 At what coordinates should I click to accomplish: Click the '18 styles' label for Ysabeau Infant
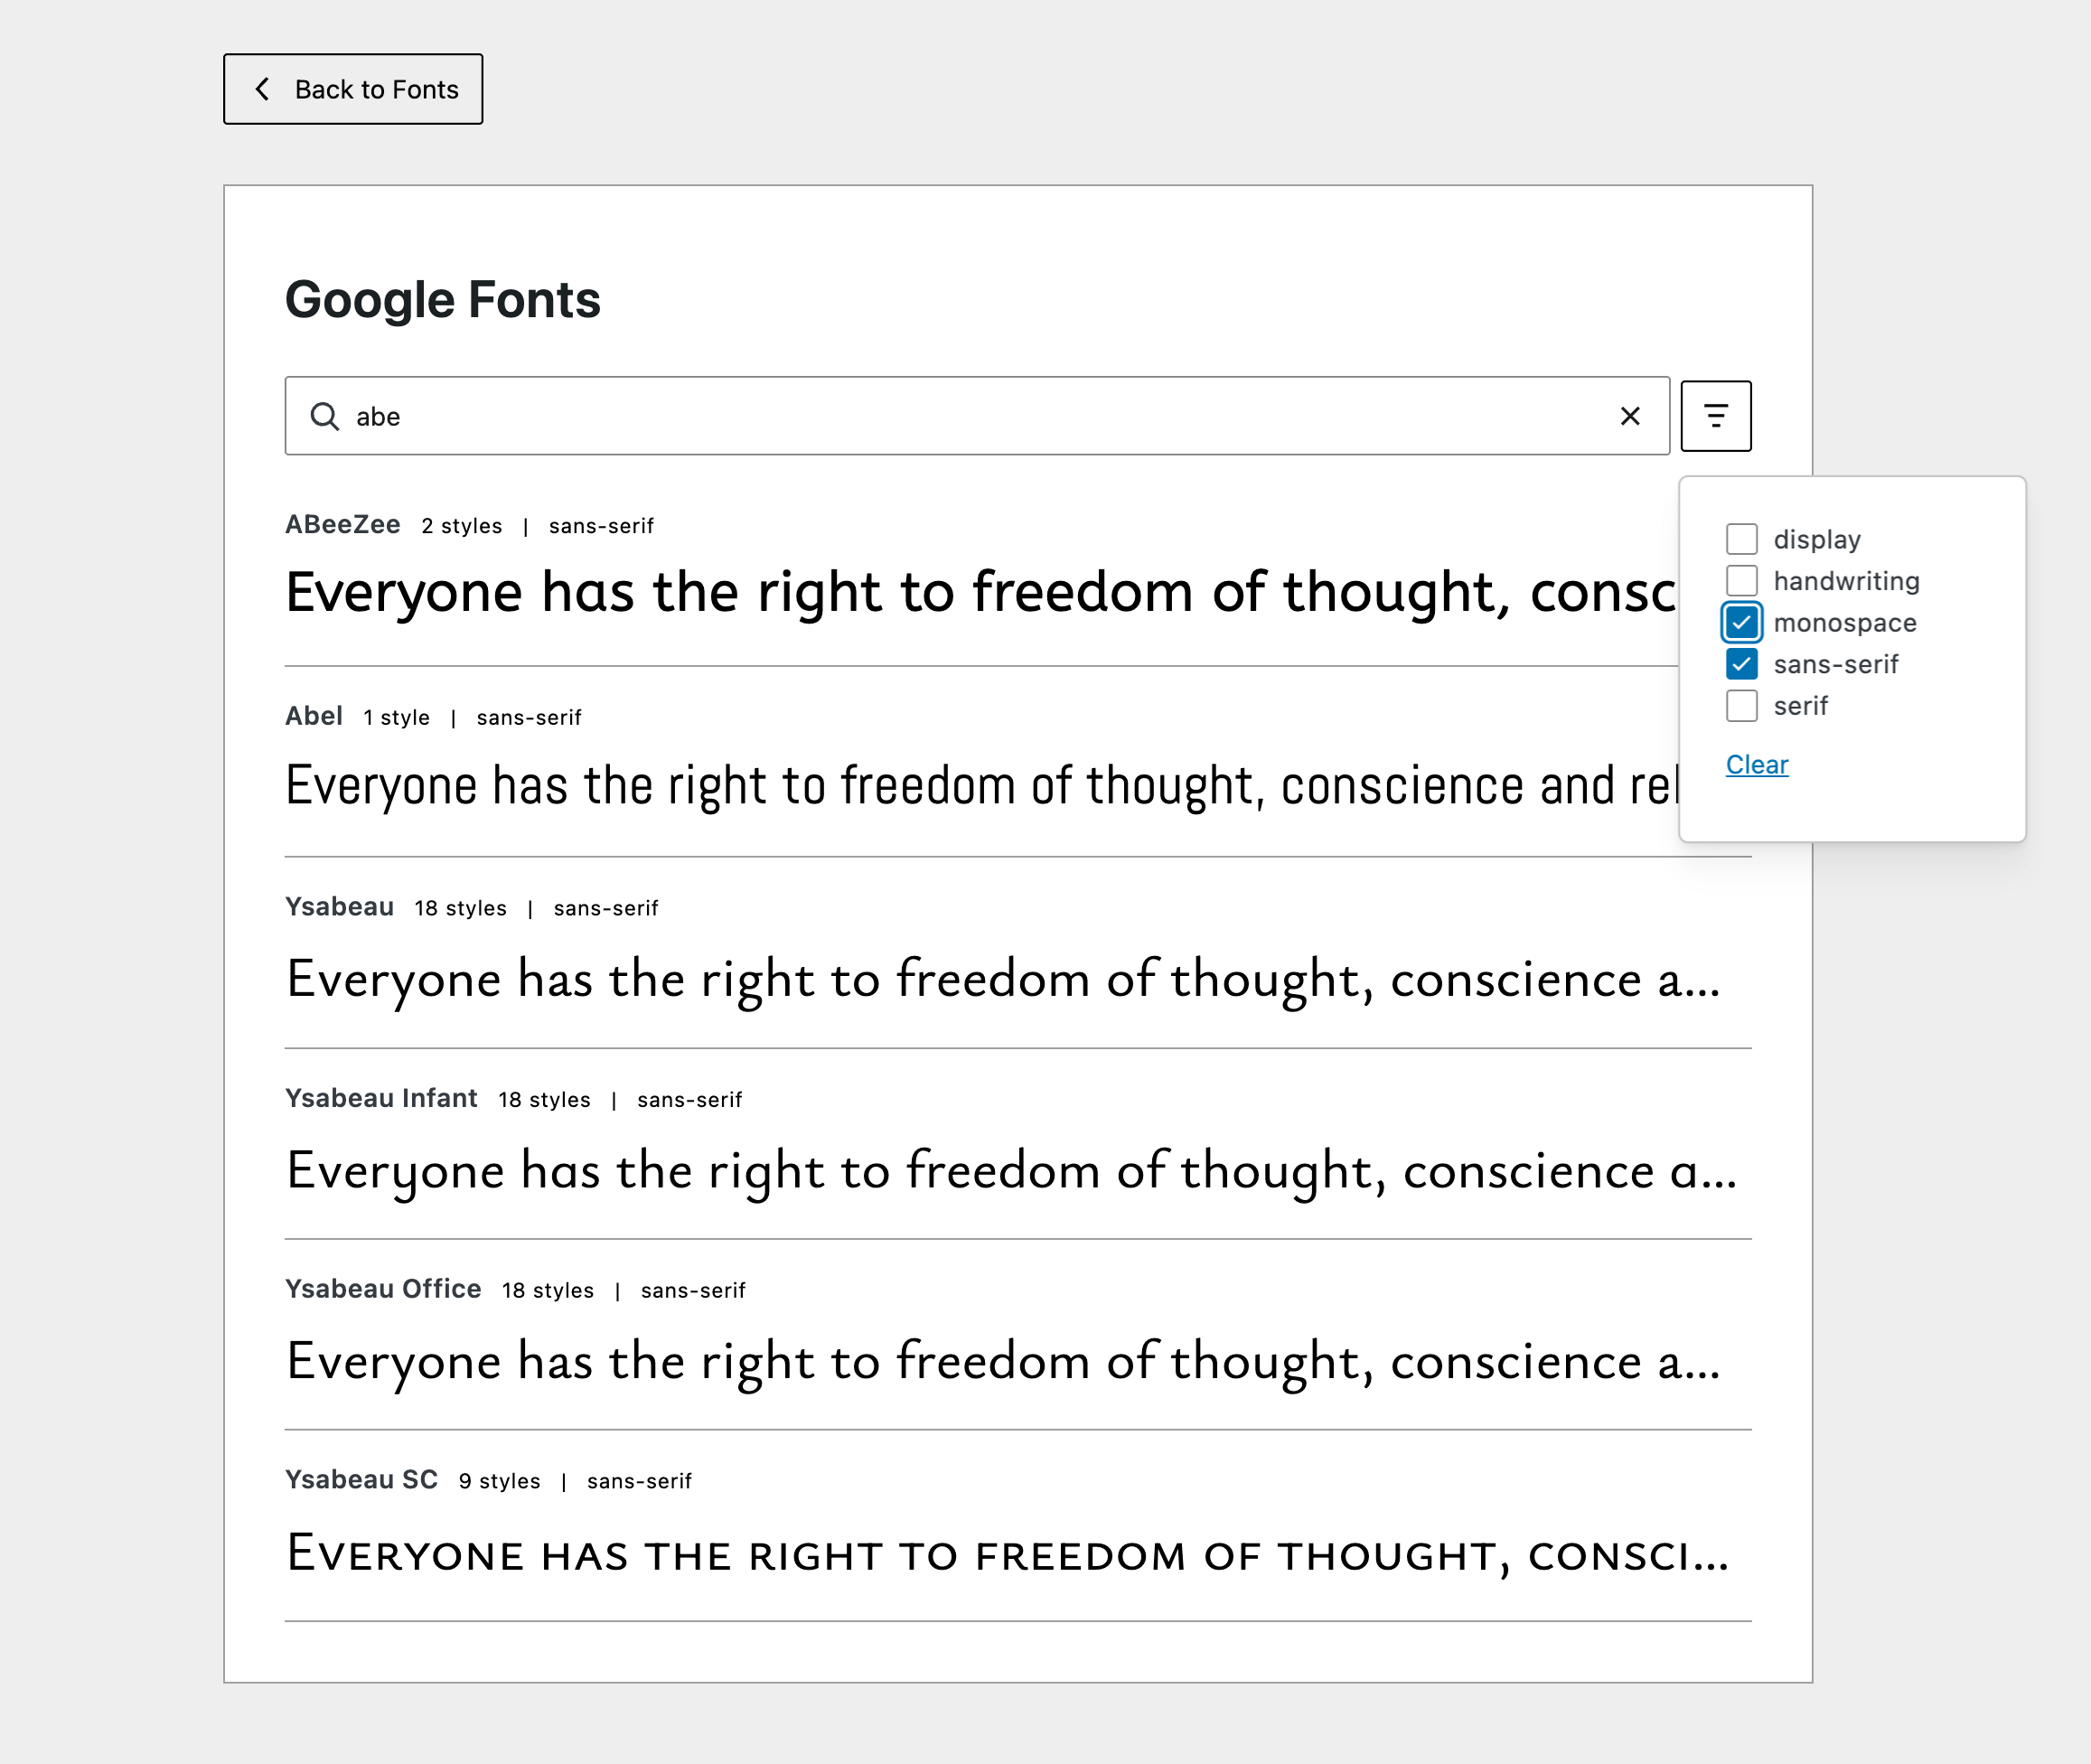[x=545, y=1100]
